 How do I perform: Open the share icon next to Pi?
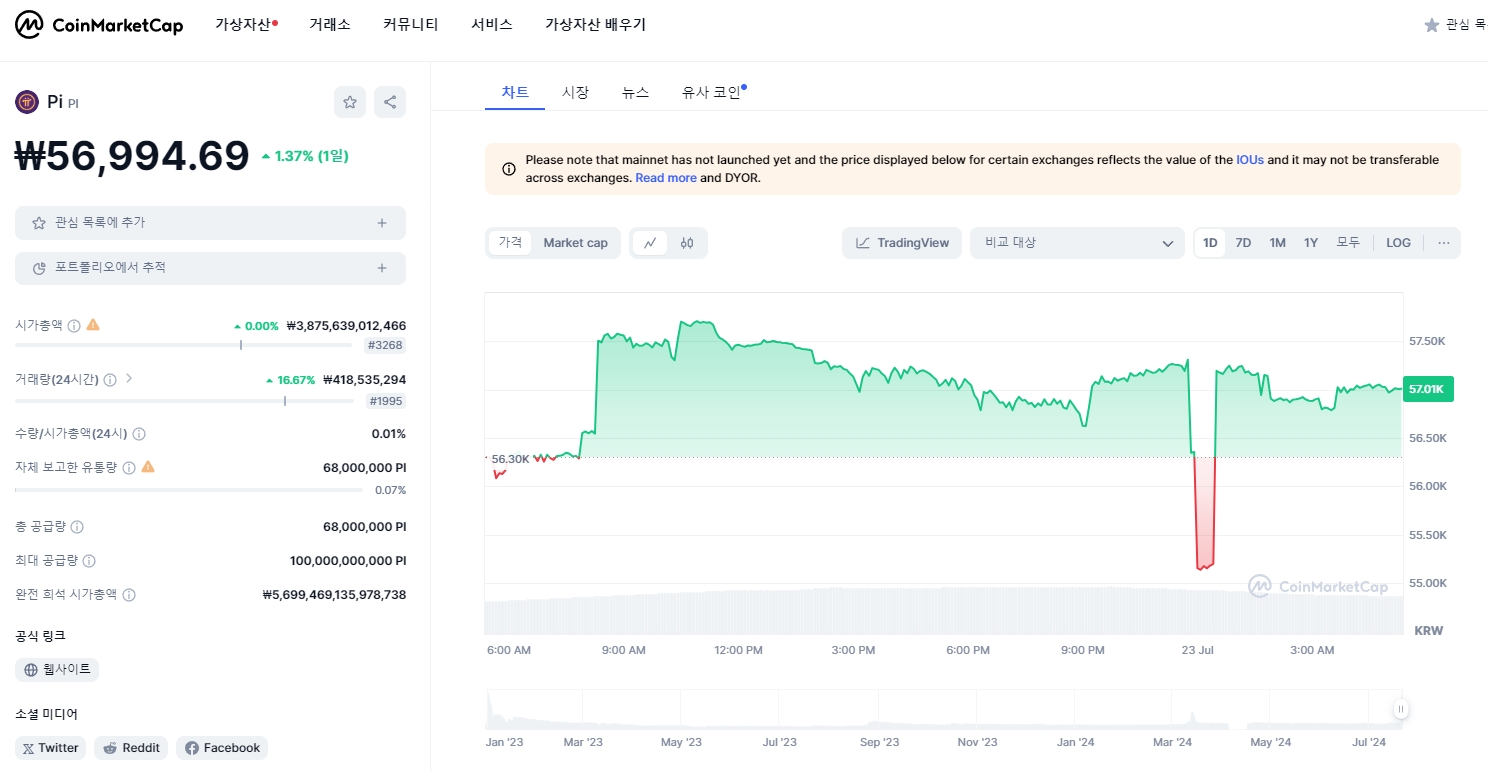[x=390, y=102]
